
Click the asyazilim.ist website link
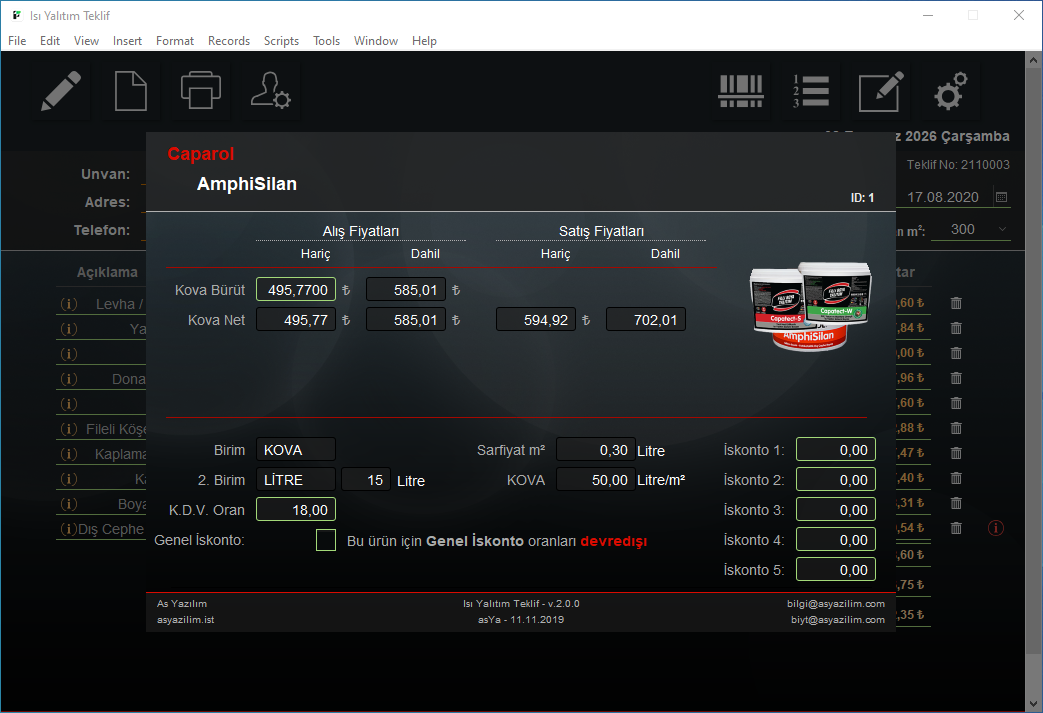click(x=186, y=619)
